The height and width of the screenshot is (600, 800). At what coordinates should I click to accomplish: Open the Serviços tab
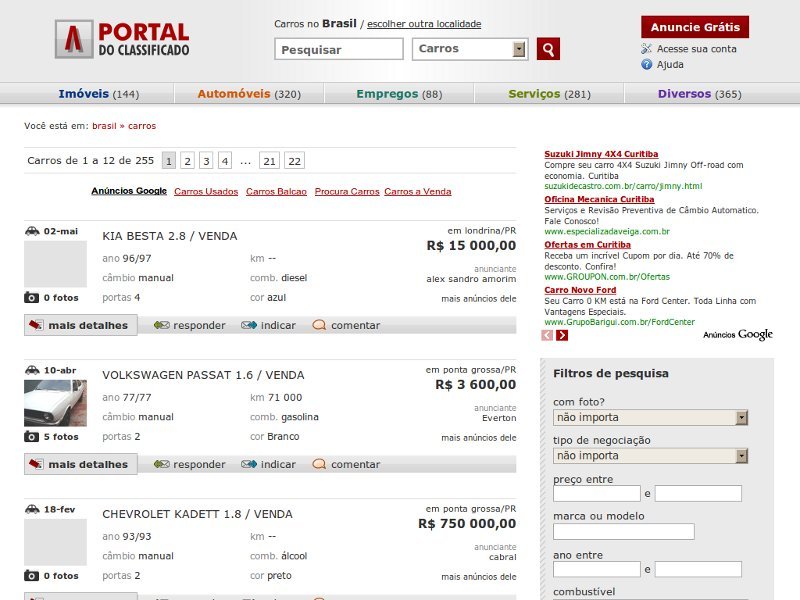[x=549, y=94]
